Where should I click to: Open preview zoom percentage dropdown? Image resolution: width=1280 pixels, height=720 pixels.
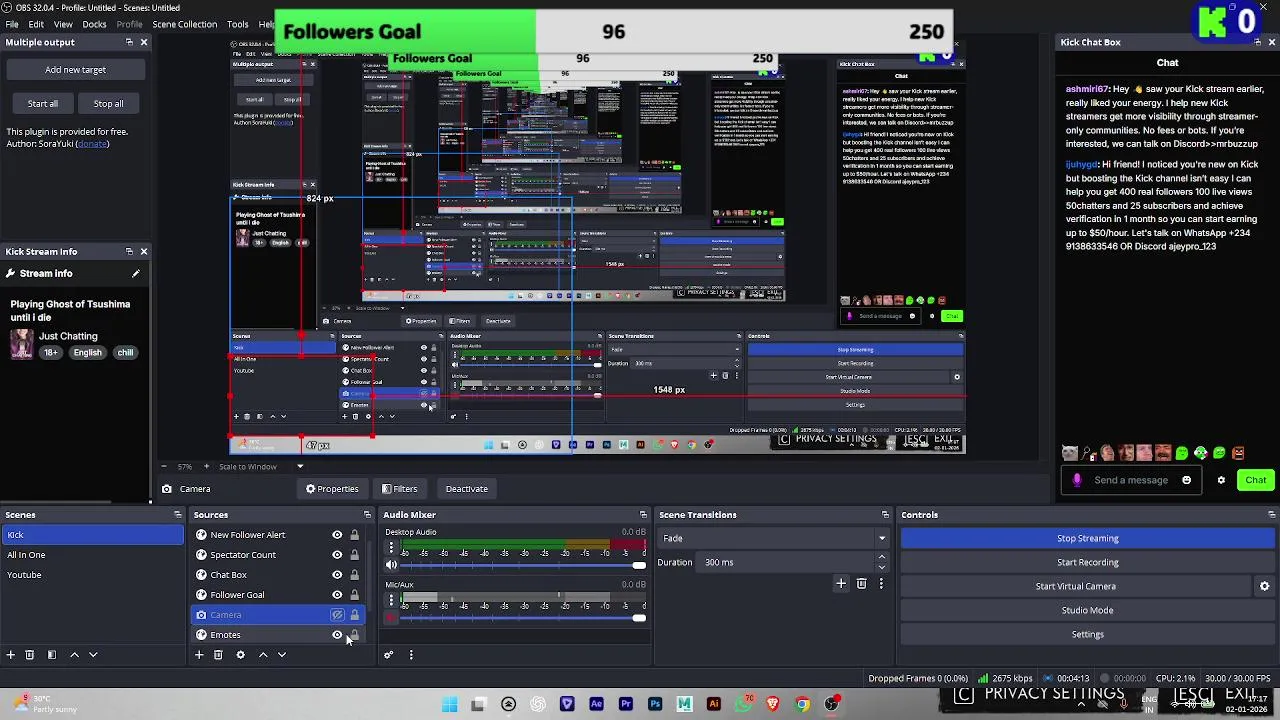(183, 467)
